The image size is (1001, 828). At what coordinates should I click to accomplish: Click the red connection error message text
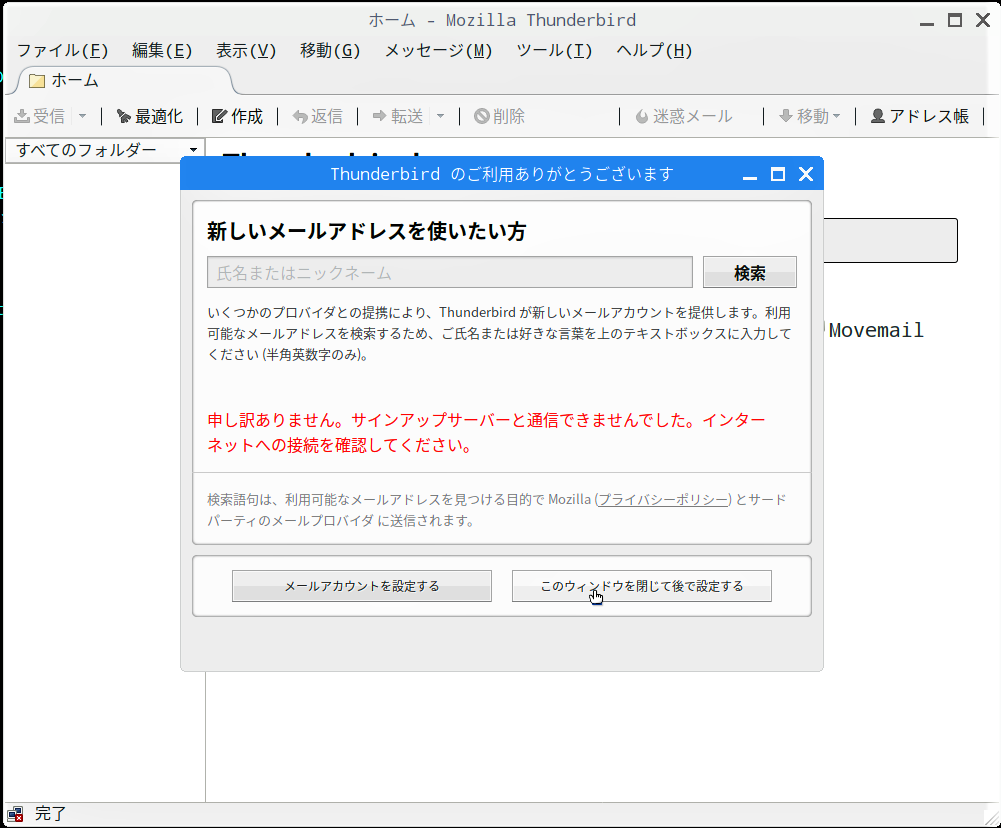click(486, 432)
